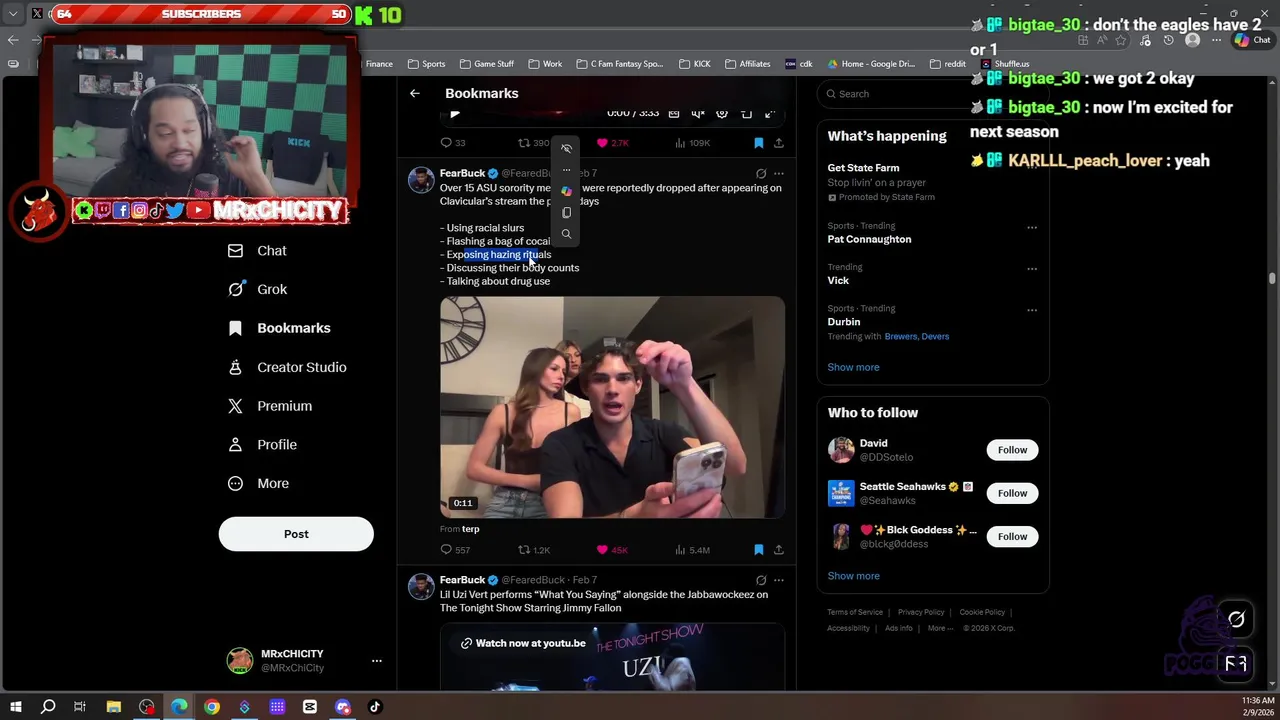Show more under Who to follow
Image resolution: width=1280 pixels, height=720 pixels.
pyautogui.click(x=853, y=576)
